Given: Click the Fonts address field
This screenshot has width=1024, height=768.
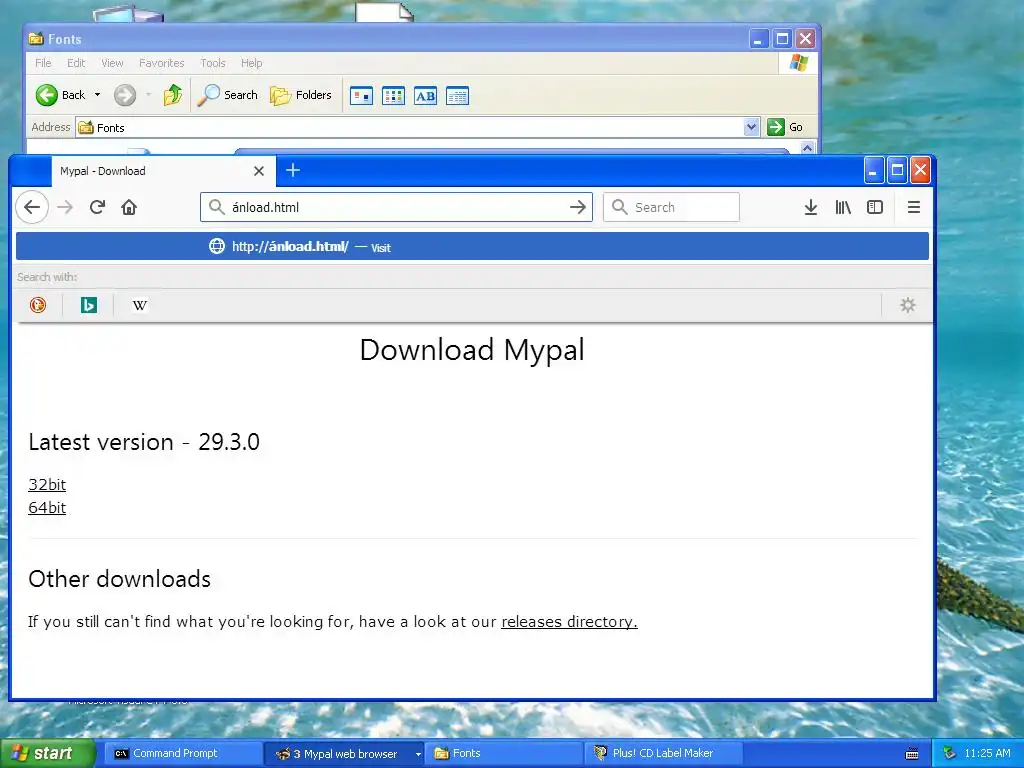Looking at the screenshot, I should 418,127.
